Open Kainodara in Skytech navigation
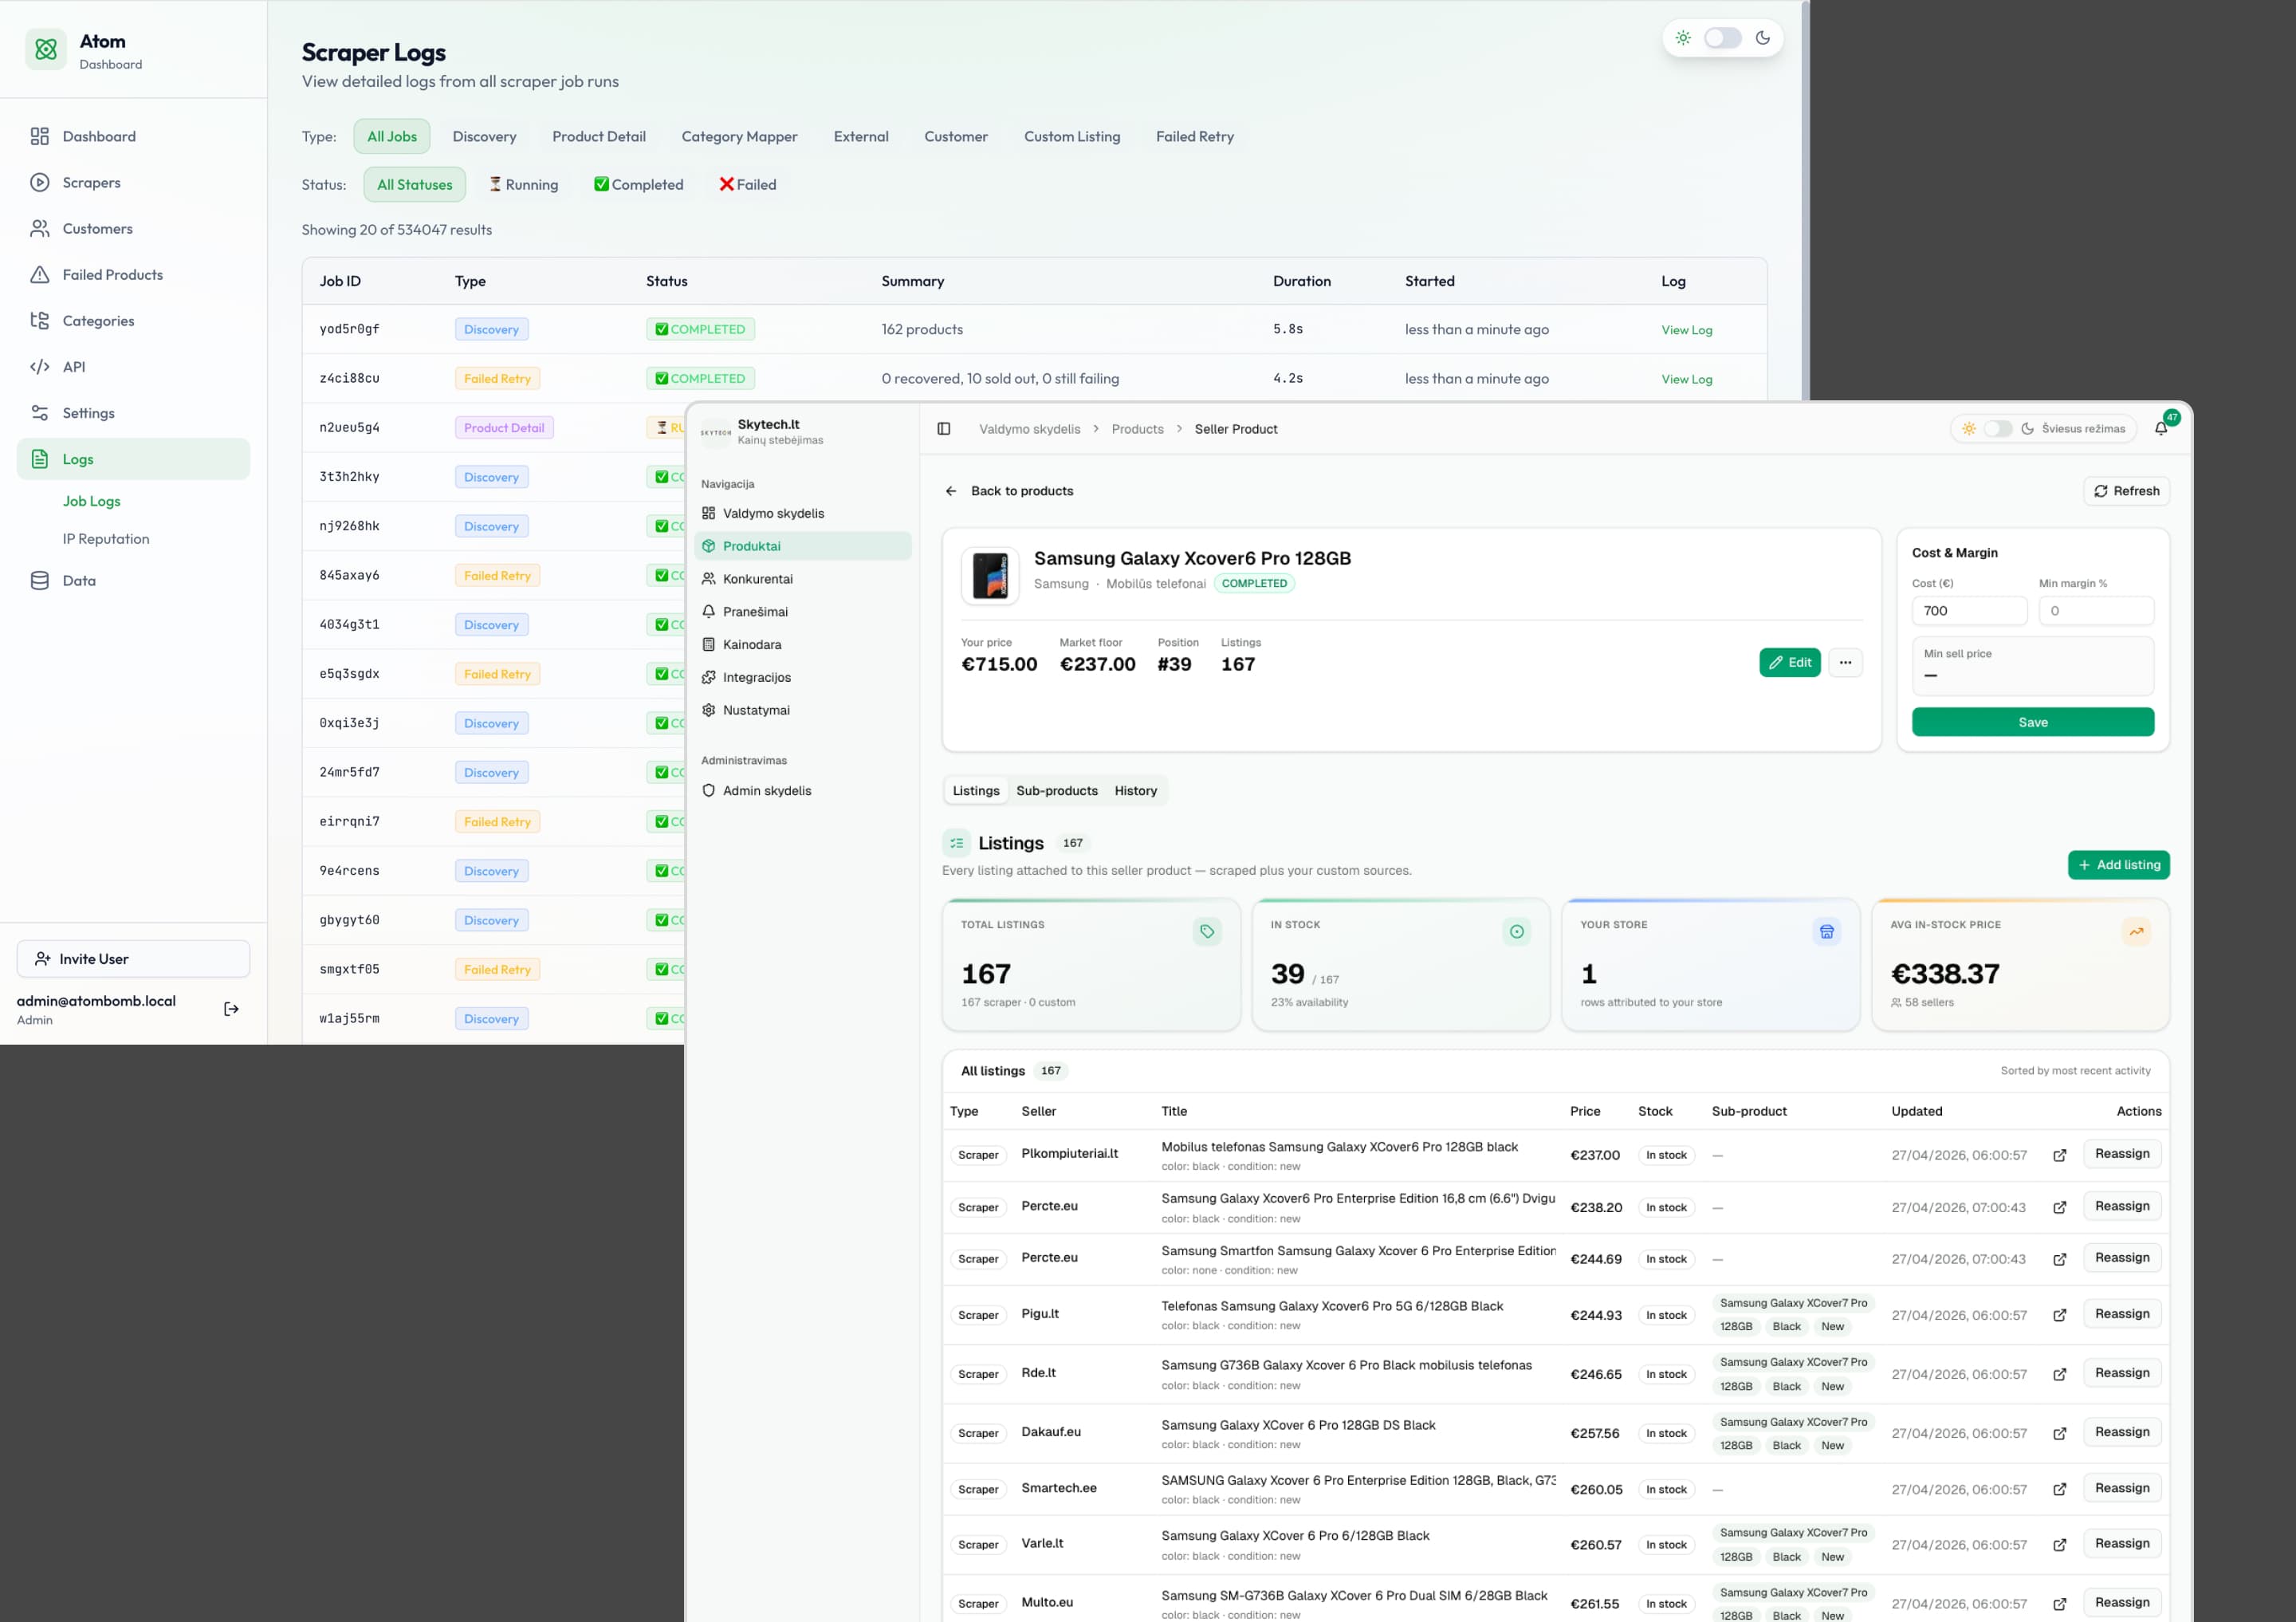Image resolution: width=2296 pixels, height=1622 pixels. pos(802,645)
